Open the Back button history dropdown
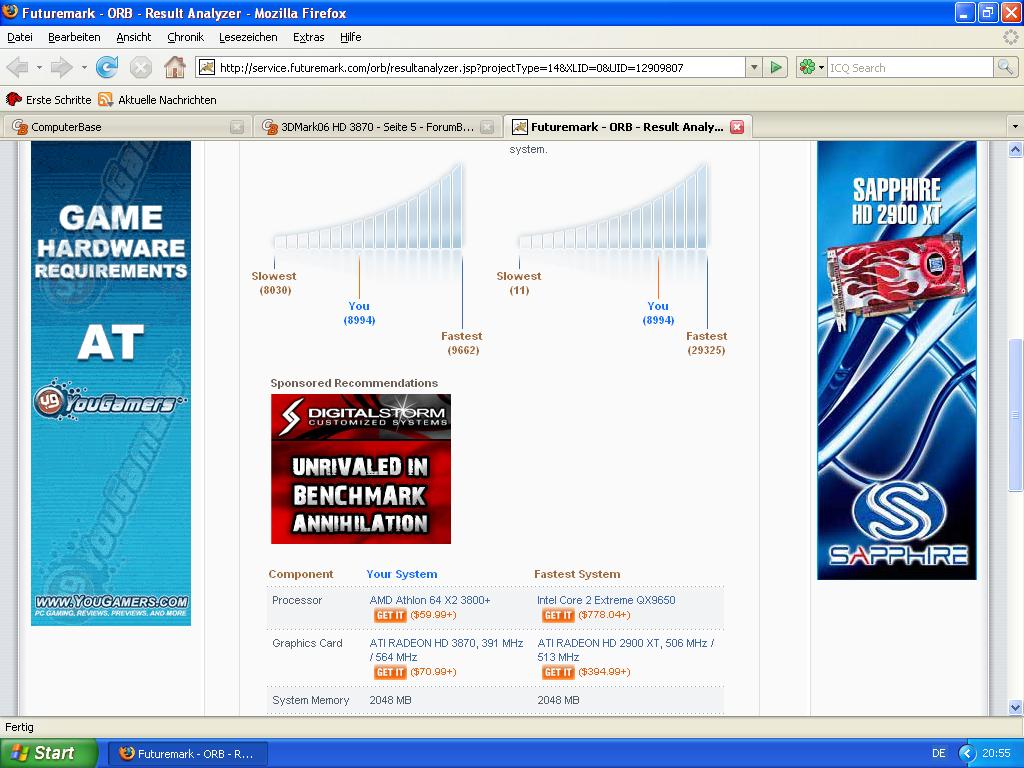The height and width of the screenshot is (768, 1024). coord(39,67)
